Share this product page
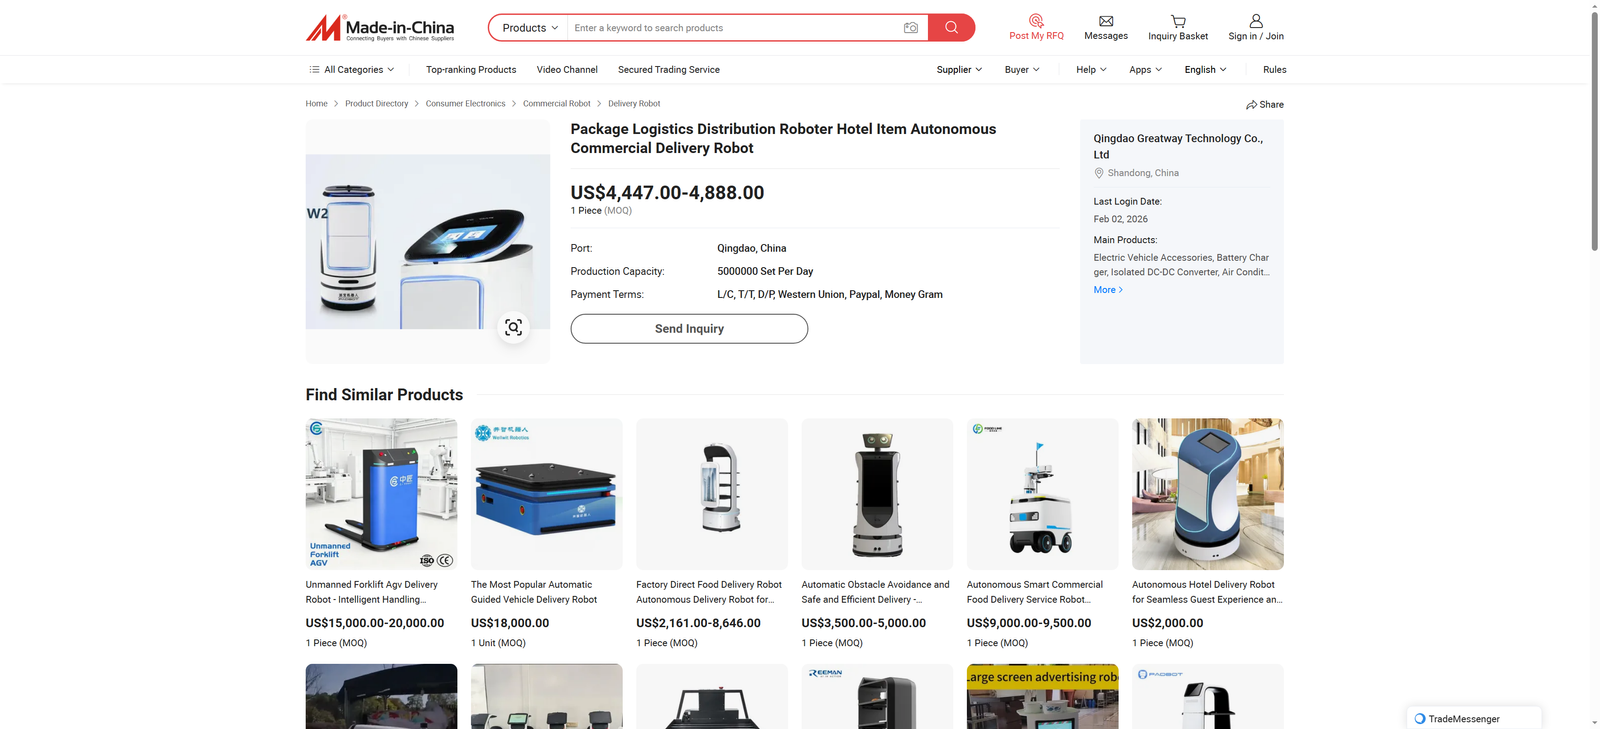 [1265, 104]
